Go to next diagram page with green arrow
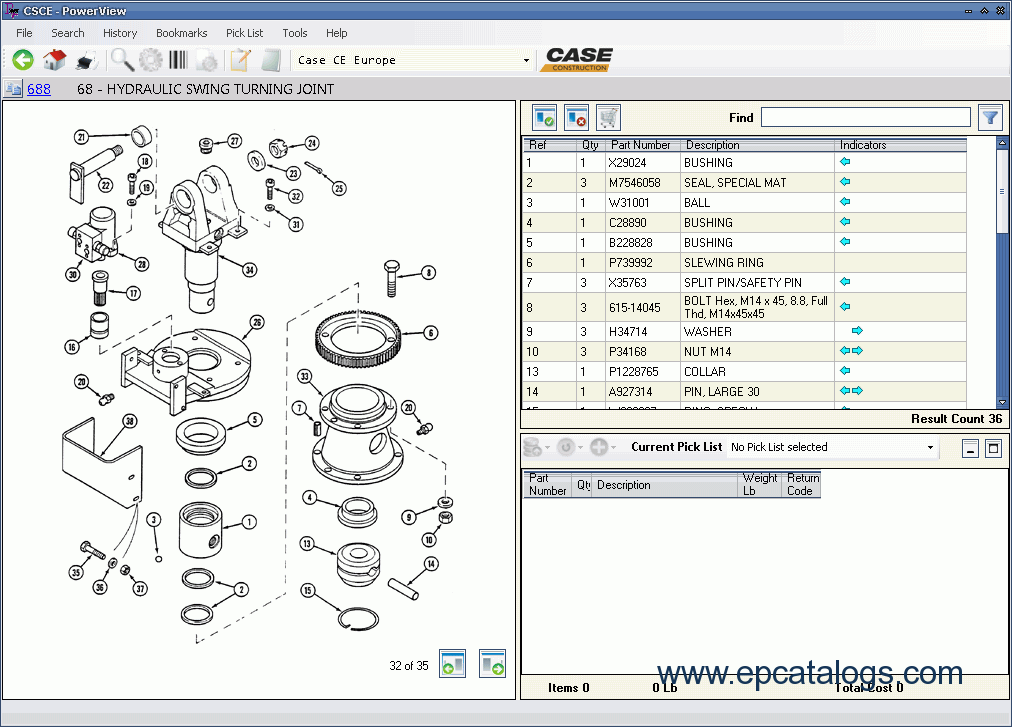This screenshot has height=727, width=1012. [491, 662]
